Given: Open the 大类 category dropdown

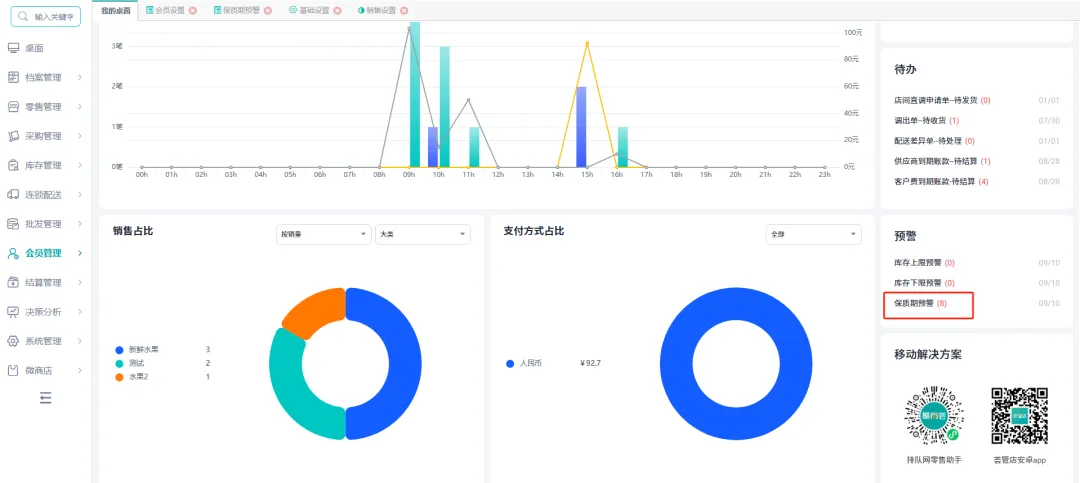Looking at the screenshot, I should 423,234.
